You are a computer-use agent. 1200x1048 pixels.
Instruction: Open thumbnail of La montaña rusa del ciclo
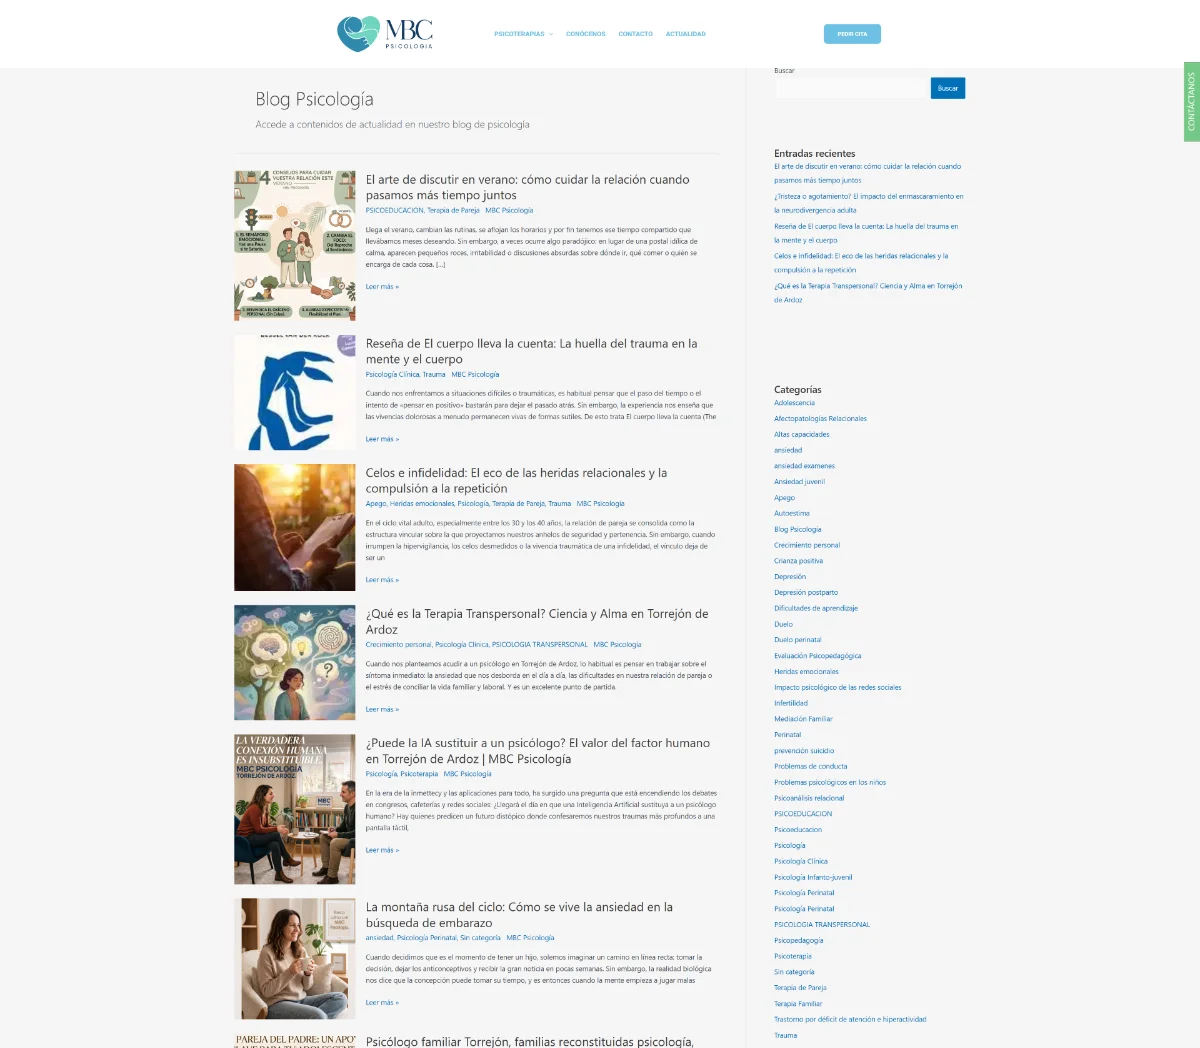pos(295,958)
